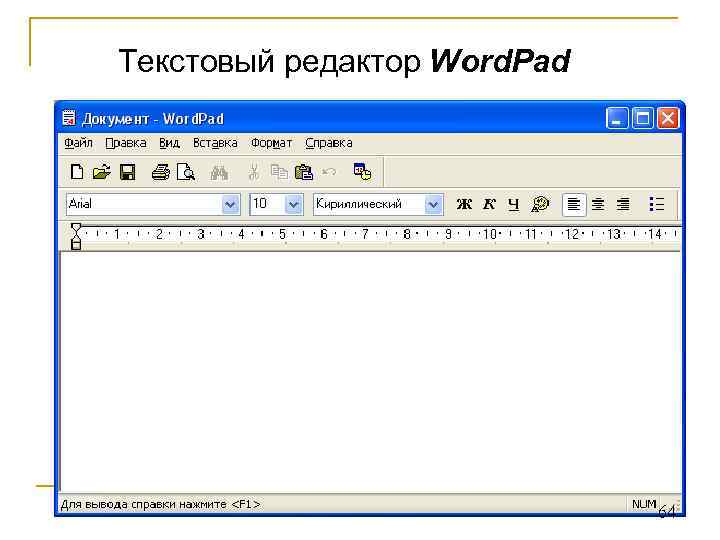Close the WordPad window

668,119
